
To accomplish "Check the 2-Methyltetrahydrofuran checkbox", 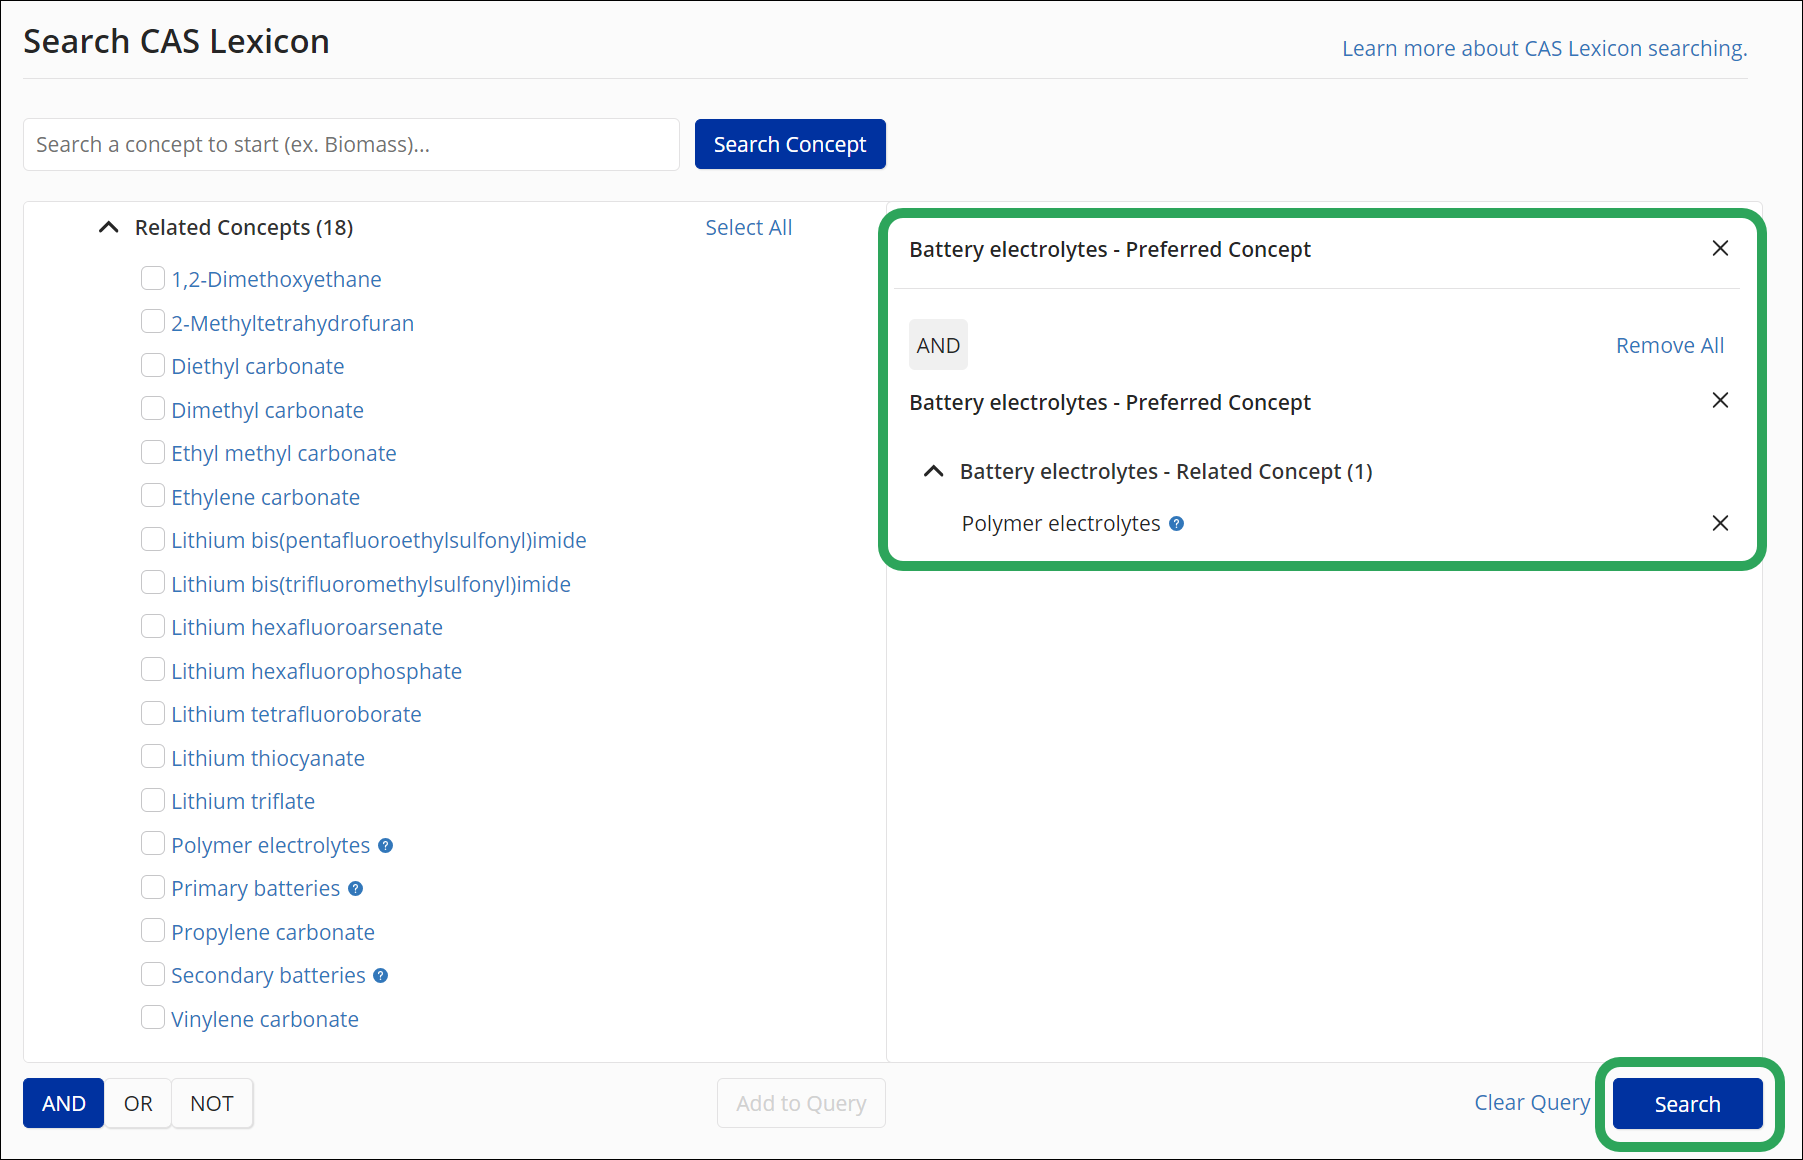I will coord(153,321).
